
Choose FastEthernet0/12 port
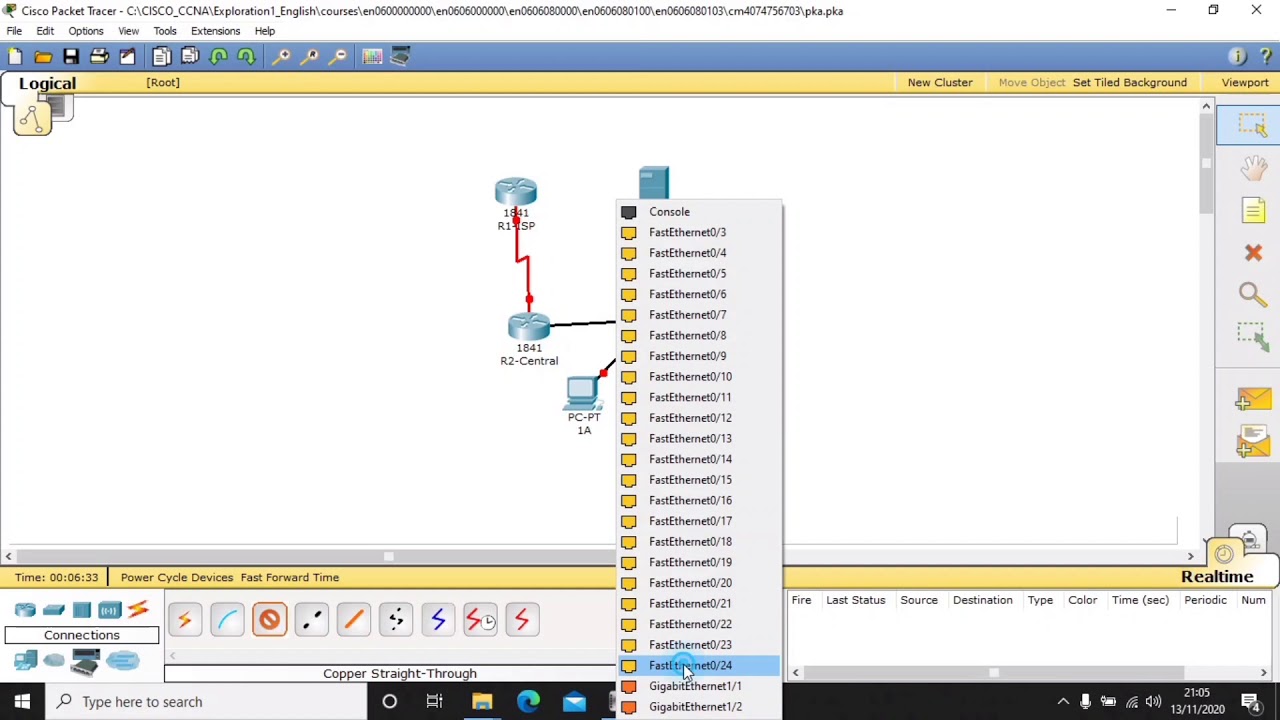coord(699,418)
